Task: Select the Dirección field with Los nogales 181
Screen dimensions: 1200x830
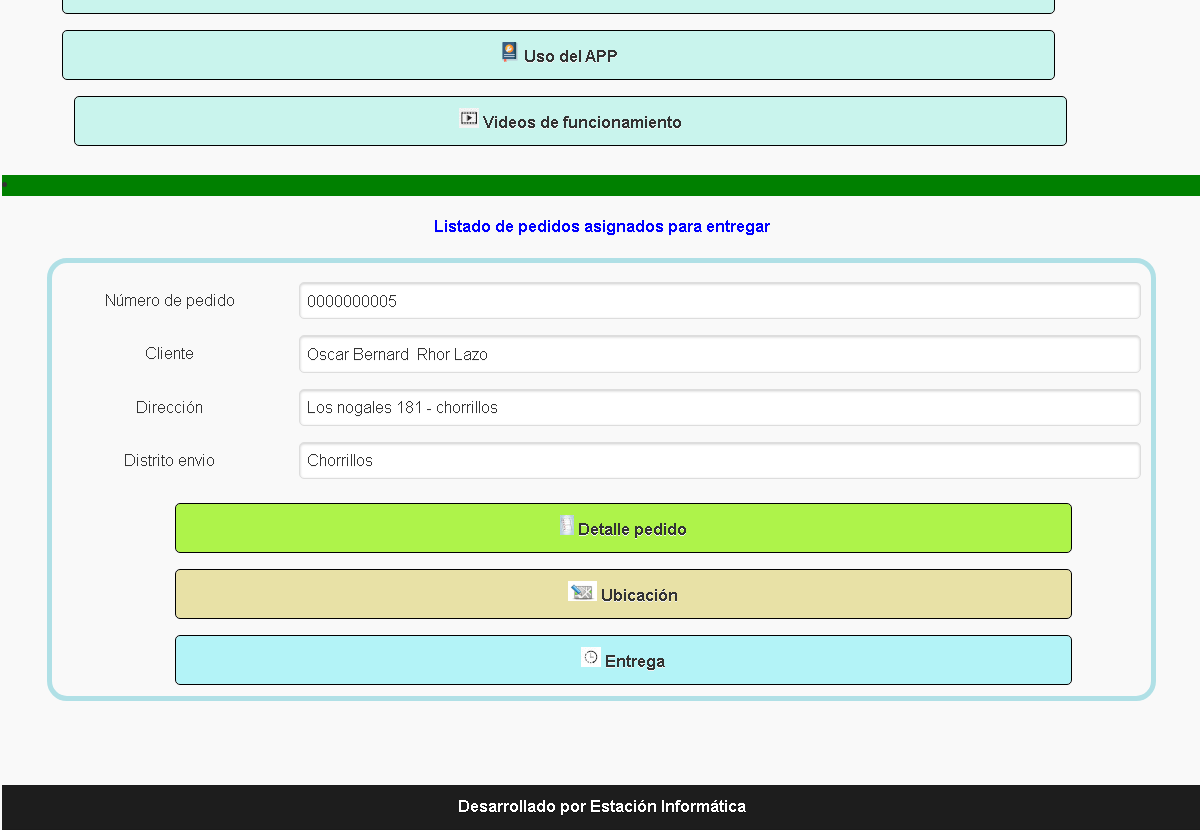Action: pyautogui.click(x=719, y=408)
